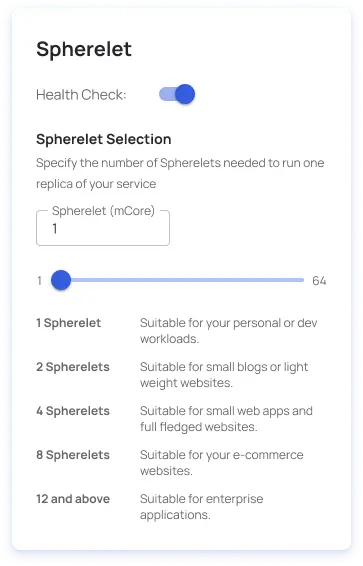Toggle the Health Check switch
The height and width of the screenshot is (566, 363).
(x=177, y=95)
